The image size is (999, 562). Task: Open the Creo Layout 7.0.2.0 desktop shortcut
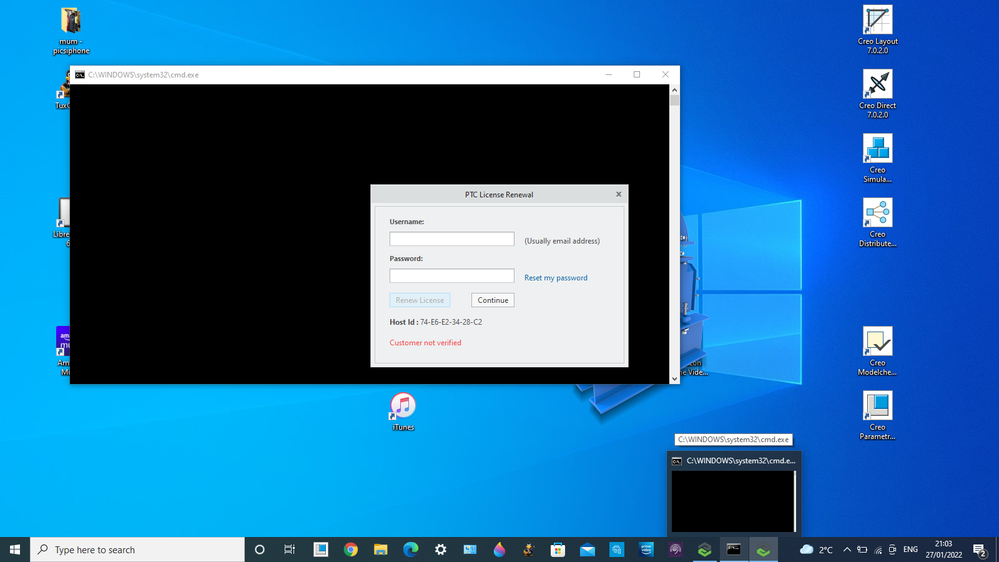(877, 29)
